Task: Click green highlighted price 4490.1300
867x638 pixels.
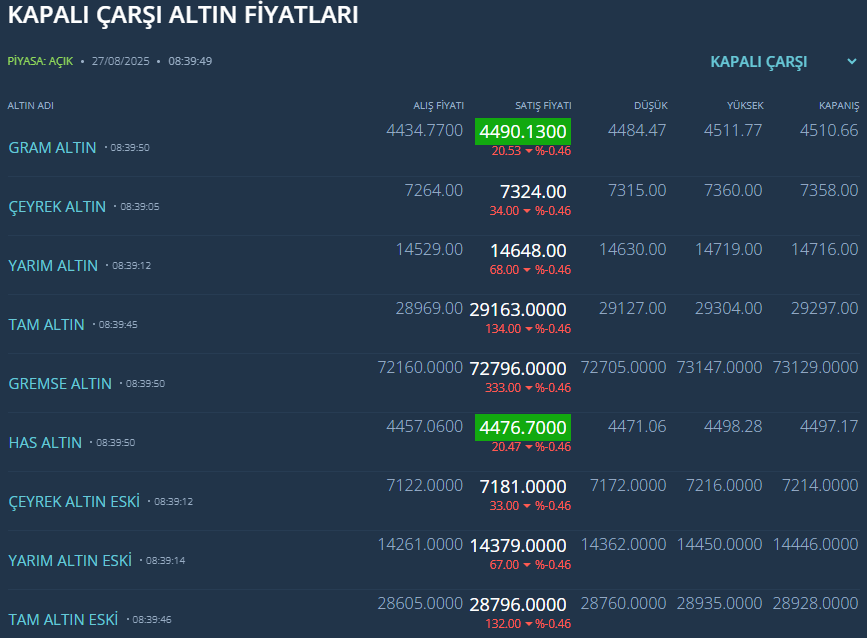Action: coord(523,132)
